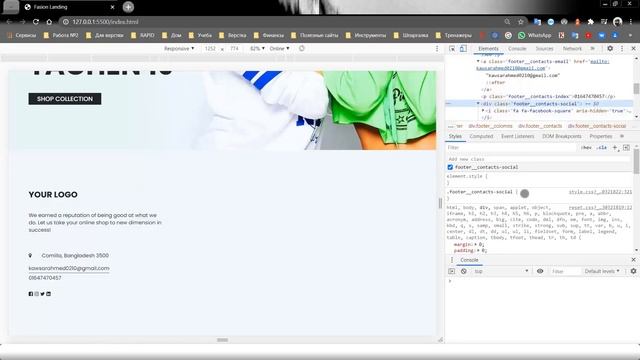Switch to the Console tab in the top bar
640x360 pixels.
tap(517, 49)
